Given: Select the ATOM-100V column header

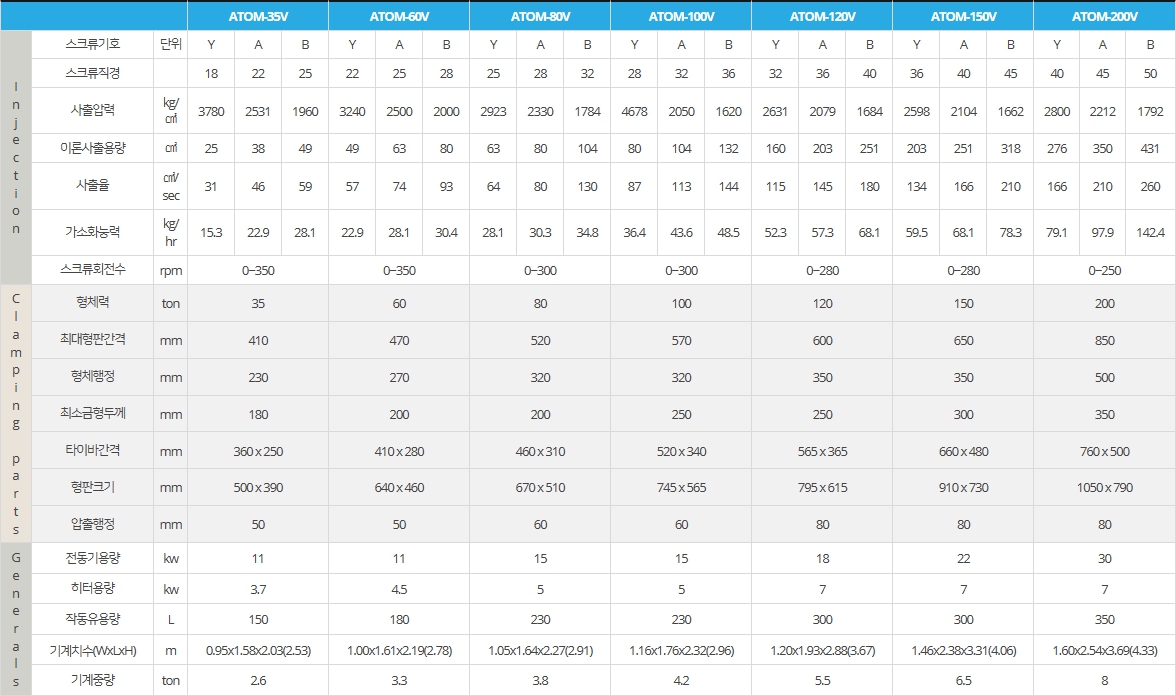Looking at the screenshot, I should [x=681, y=16].
